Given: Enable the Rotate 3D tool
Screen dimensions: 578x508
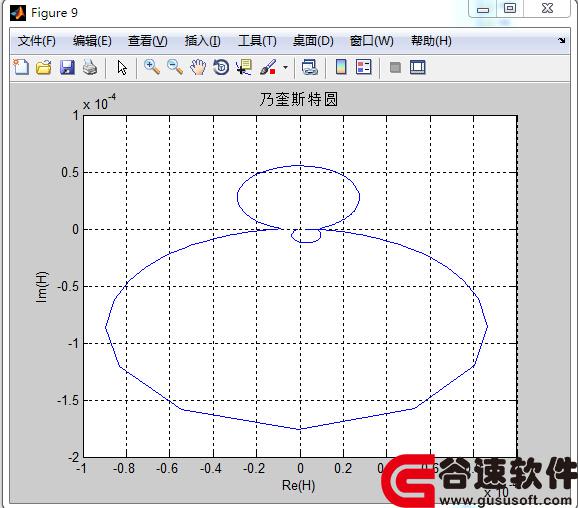Looking at the screenshot, I should (x=221, y=68).
